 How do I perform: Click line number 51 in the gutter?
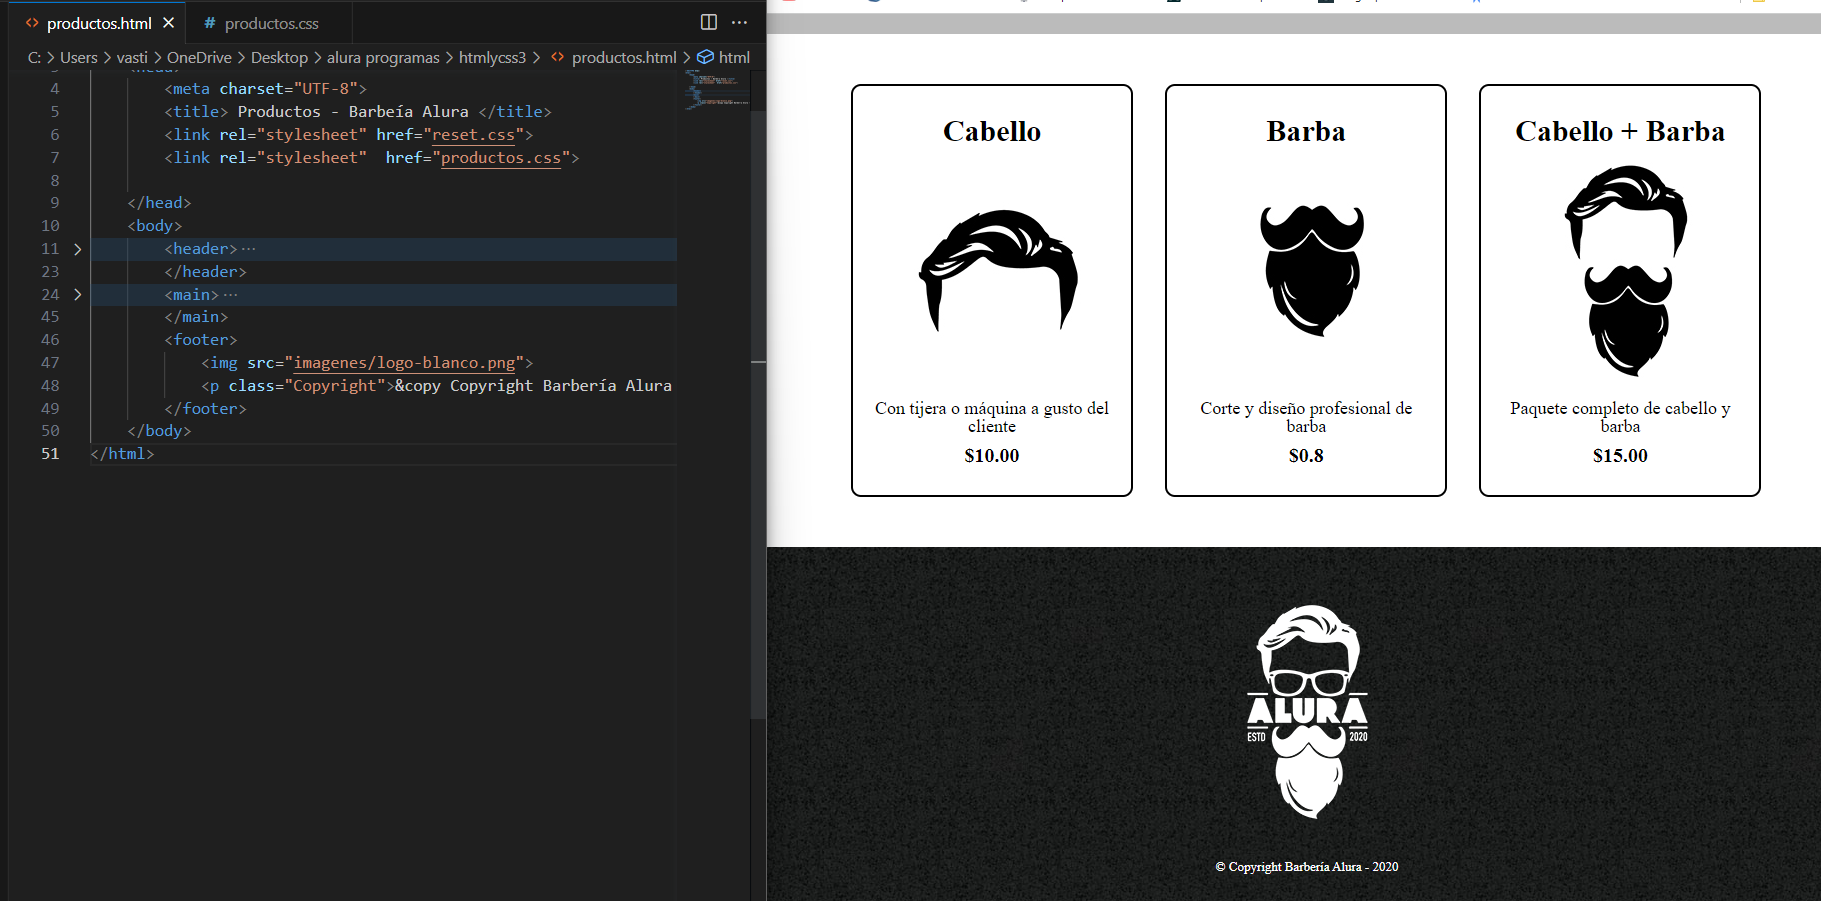tap(50, 454)
